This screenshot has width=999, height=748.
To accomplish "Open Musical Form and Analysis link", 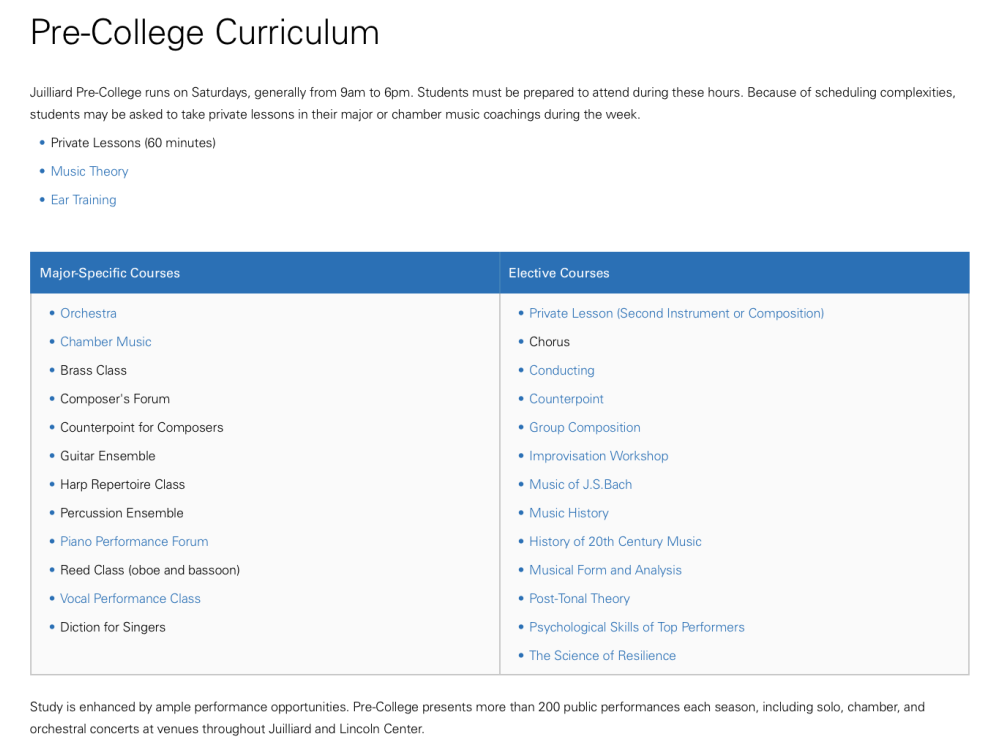I will click(x=605, y=570).
